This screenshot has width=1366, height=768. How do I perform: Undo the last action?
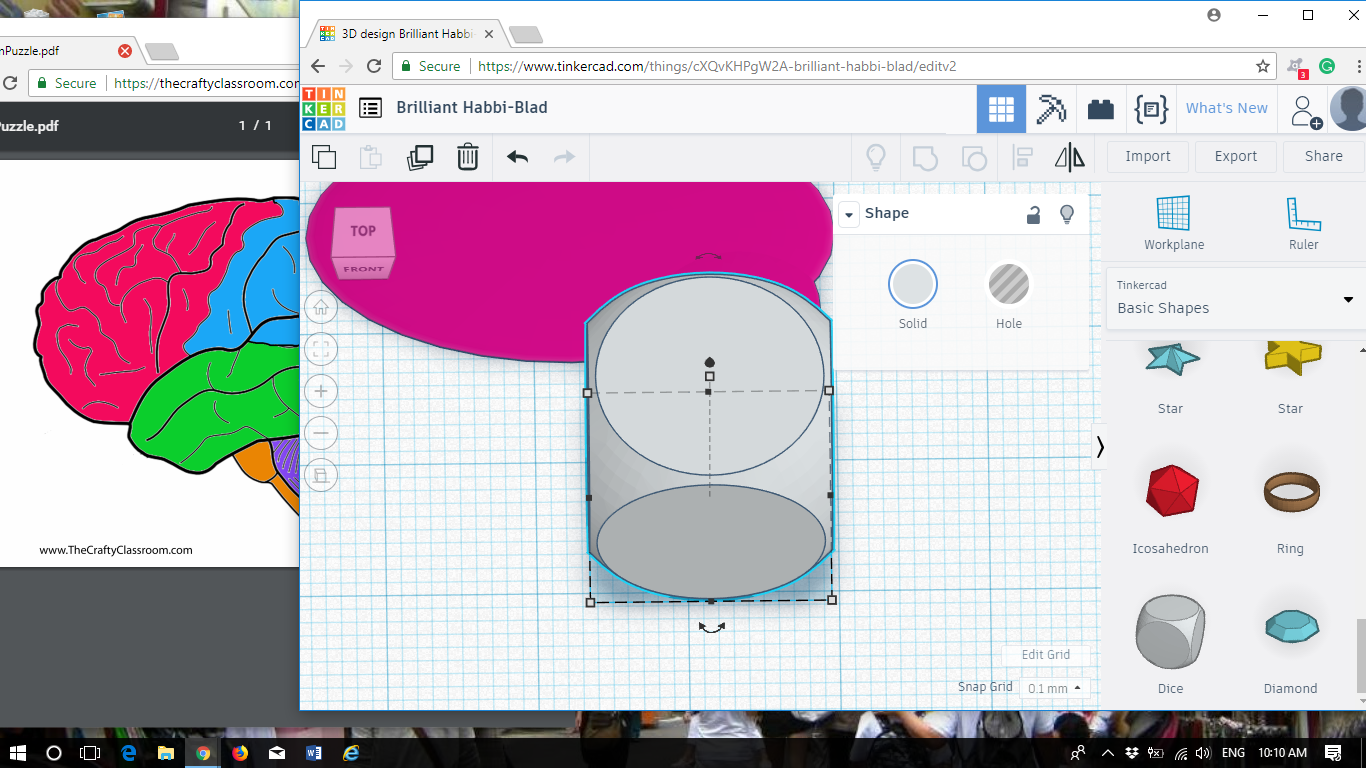click(x=517, y=157)
